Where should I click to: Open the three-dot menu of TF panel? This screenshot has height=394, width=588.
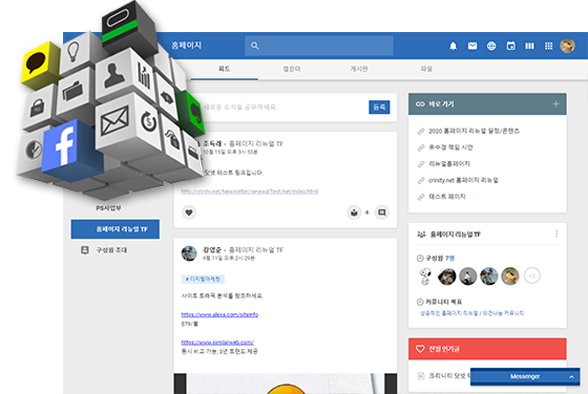click(x=556, y=234)
